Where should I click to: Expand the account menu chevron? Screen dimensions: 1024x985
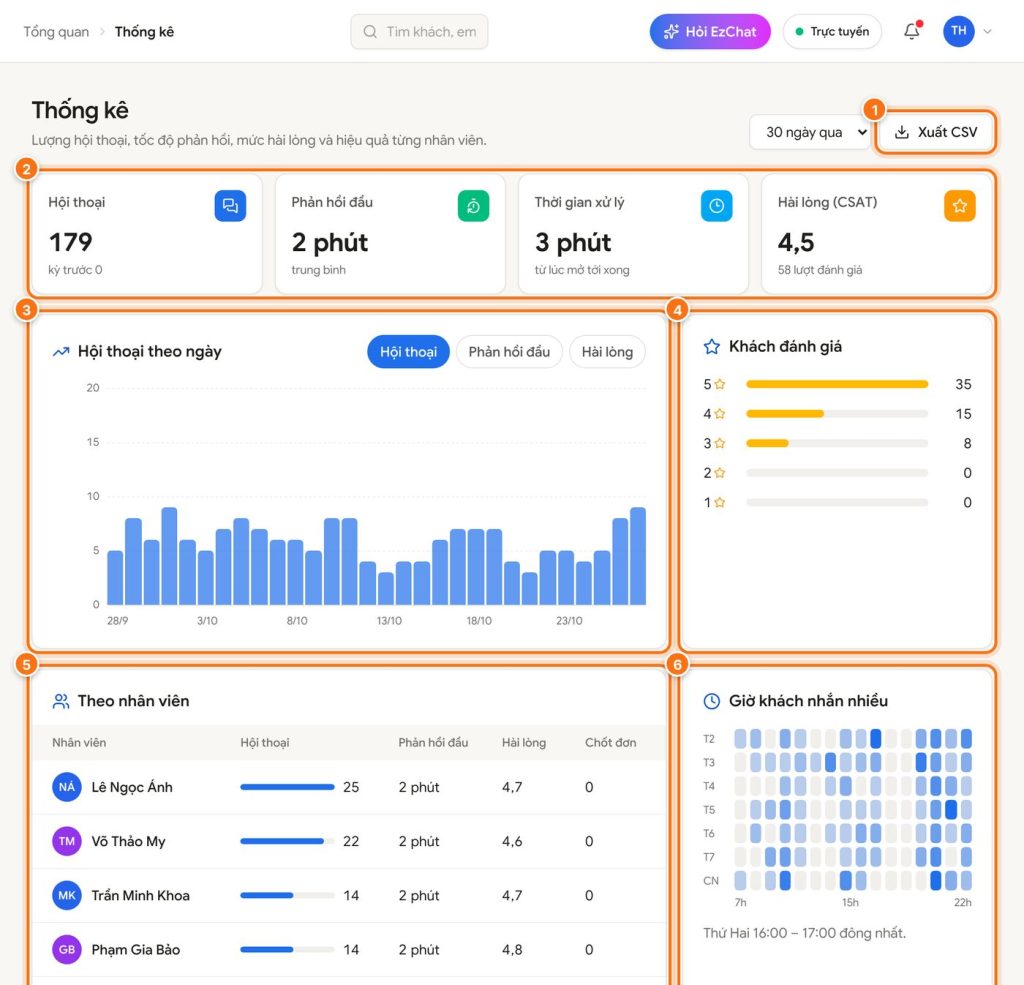click(987, 31)
